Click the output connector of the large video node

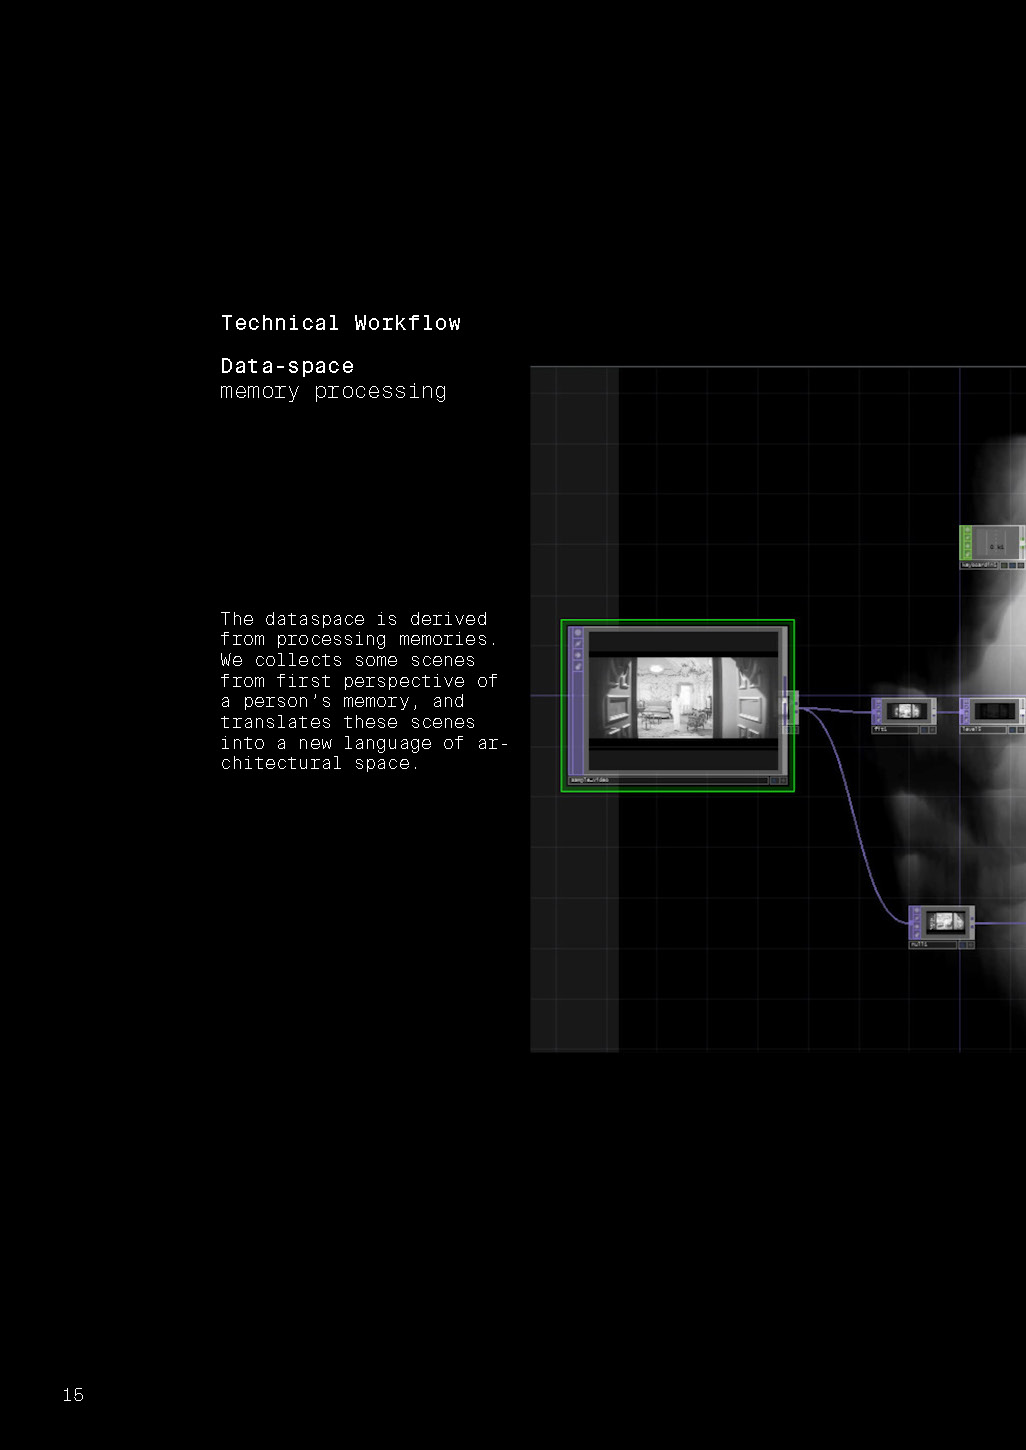pos(794,708)
